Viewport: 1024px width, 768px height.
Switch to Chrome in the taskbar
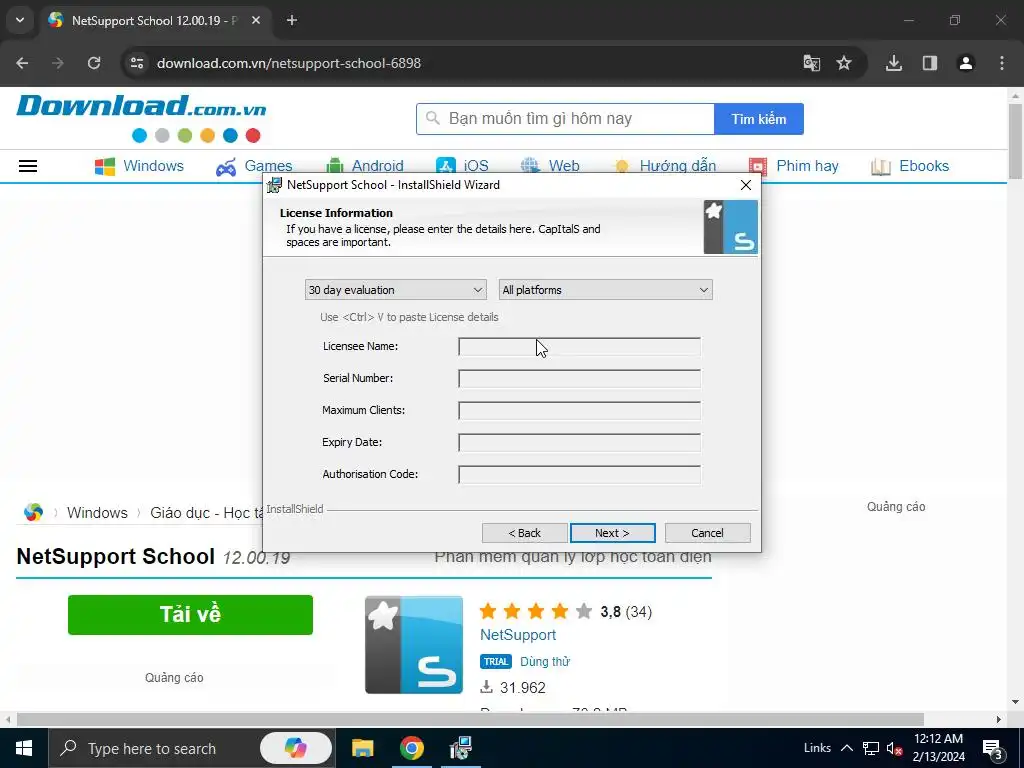coord(411,748)
